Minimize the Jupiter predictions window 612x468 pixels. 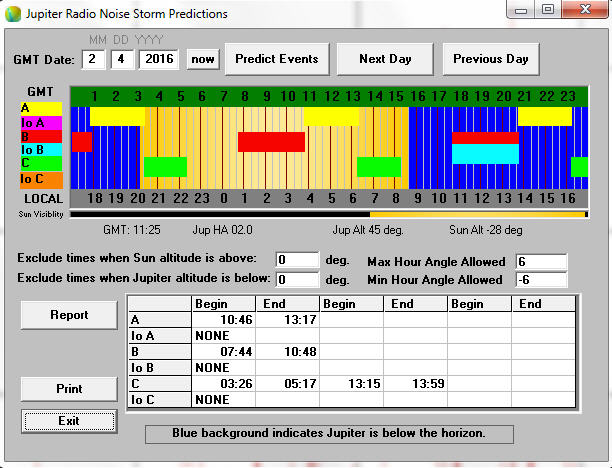pos(521,9)
